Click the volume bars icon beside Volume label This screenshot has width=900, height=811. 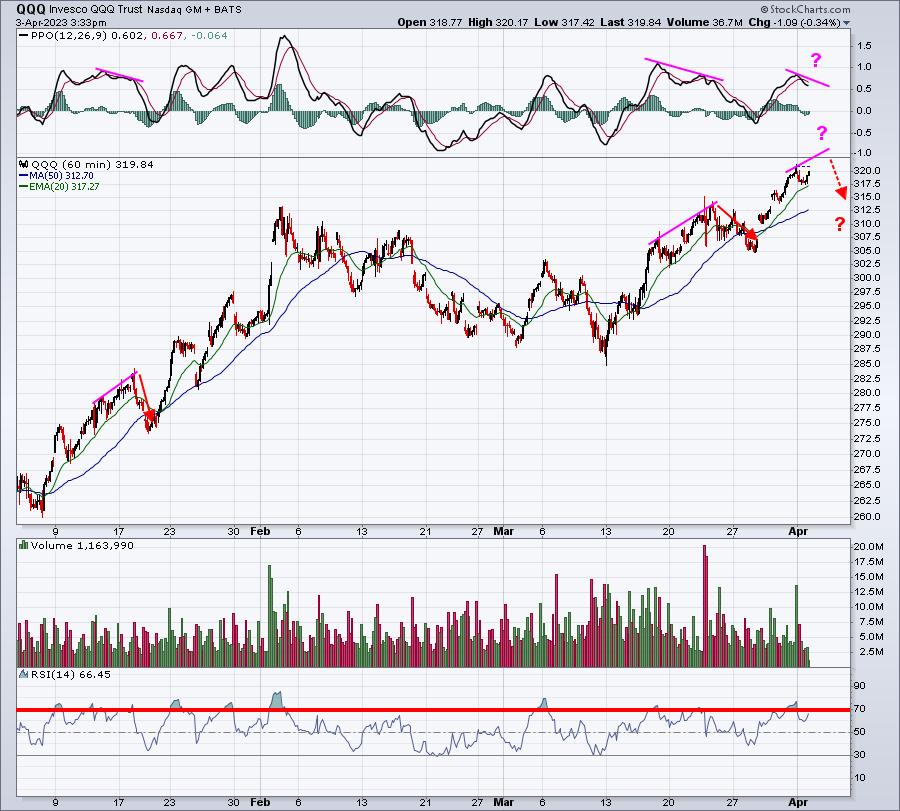coord(24,545)
